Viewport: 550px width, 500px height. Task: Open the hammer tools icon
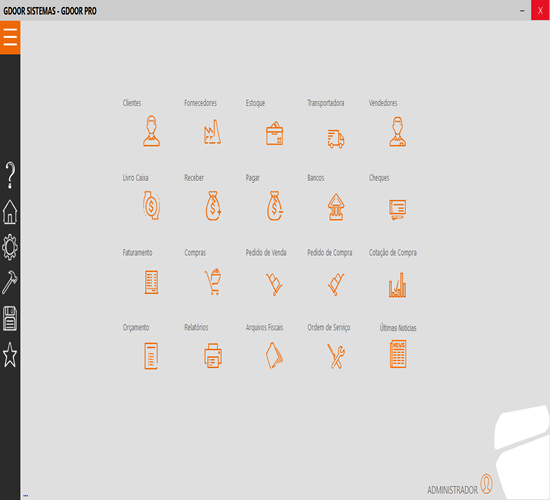(10, 282)
